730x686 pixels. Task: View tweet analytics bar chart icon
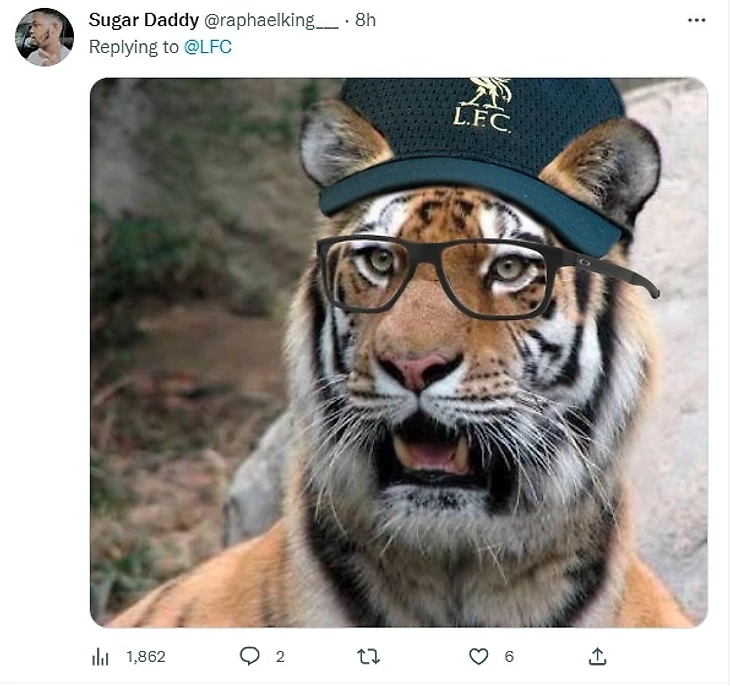pyautogui.click(x=100, y=657)
